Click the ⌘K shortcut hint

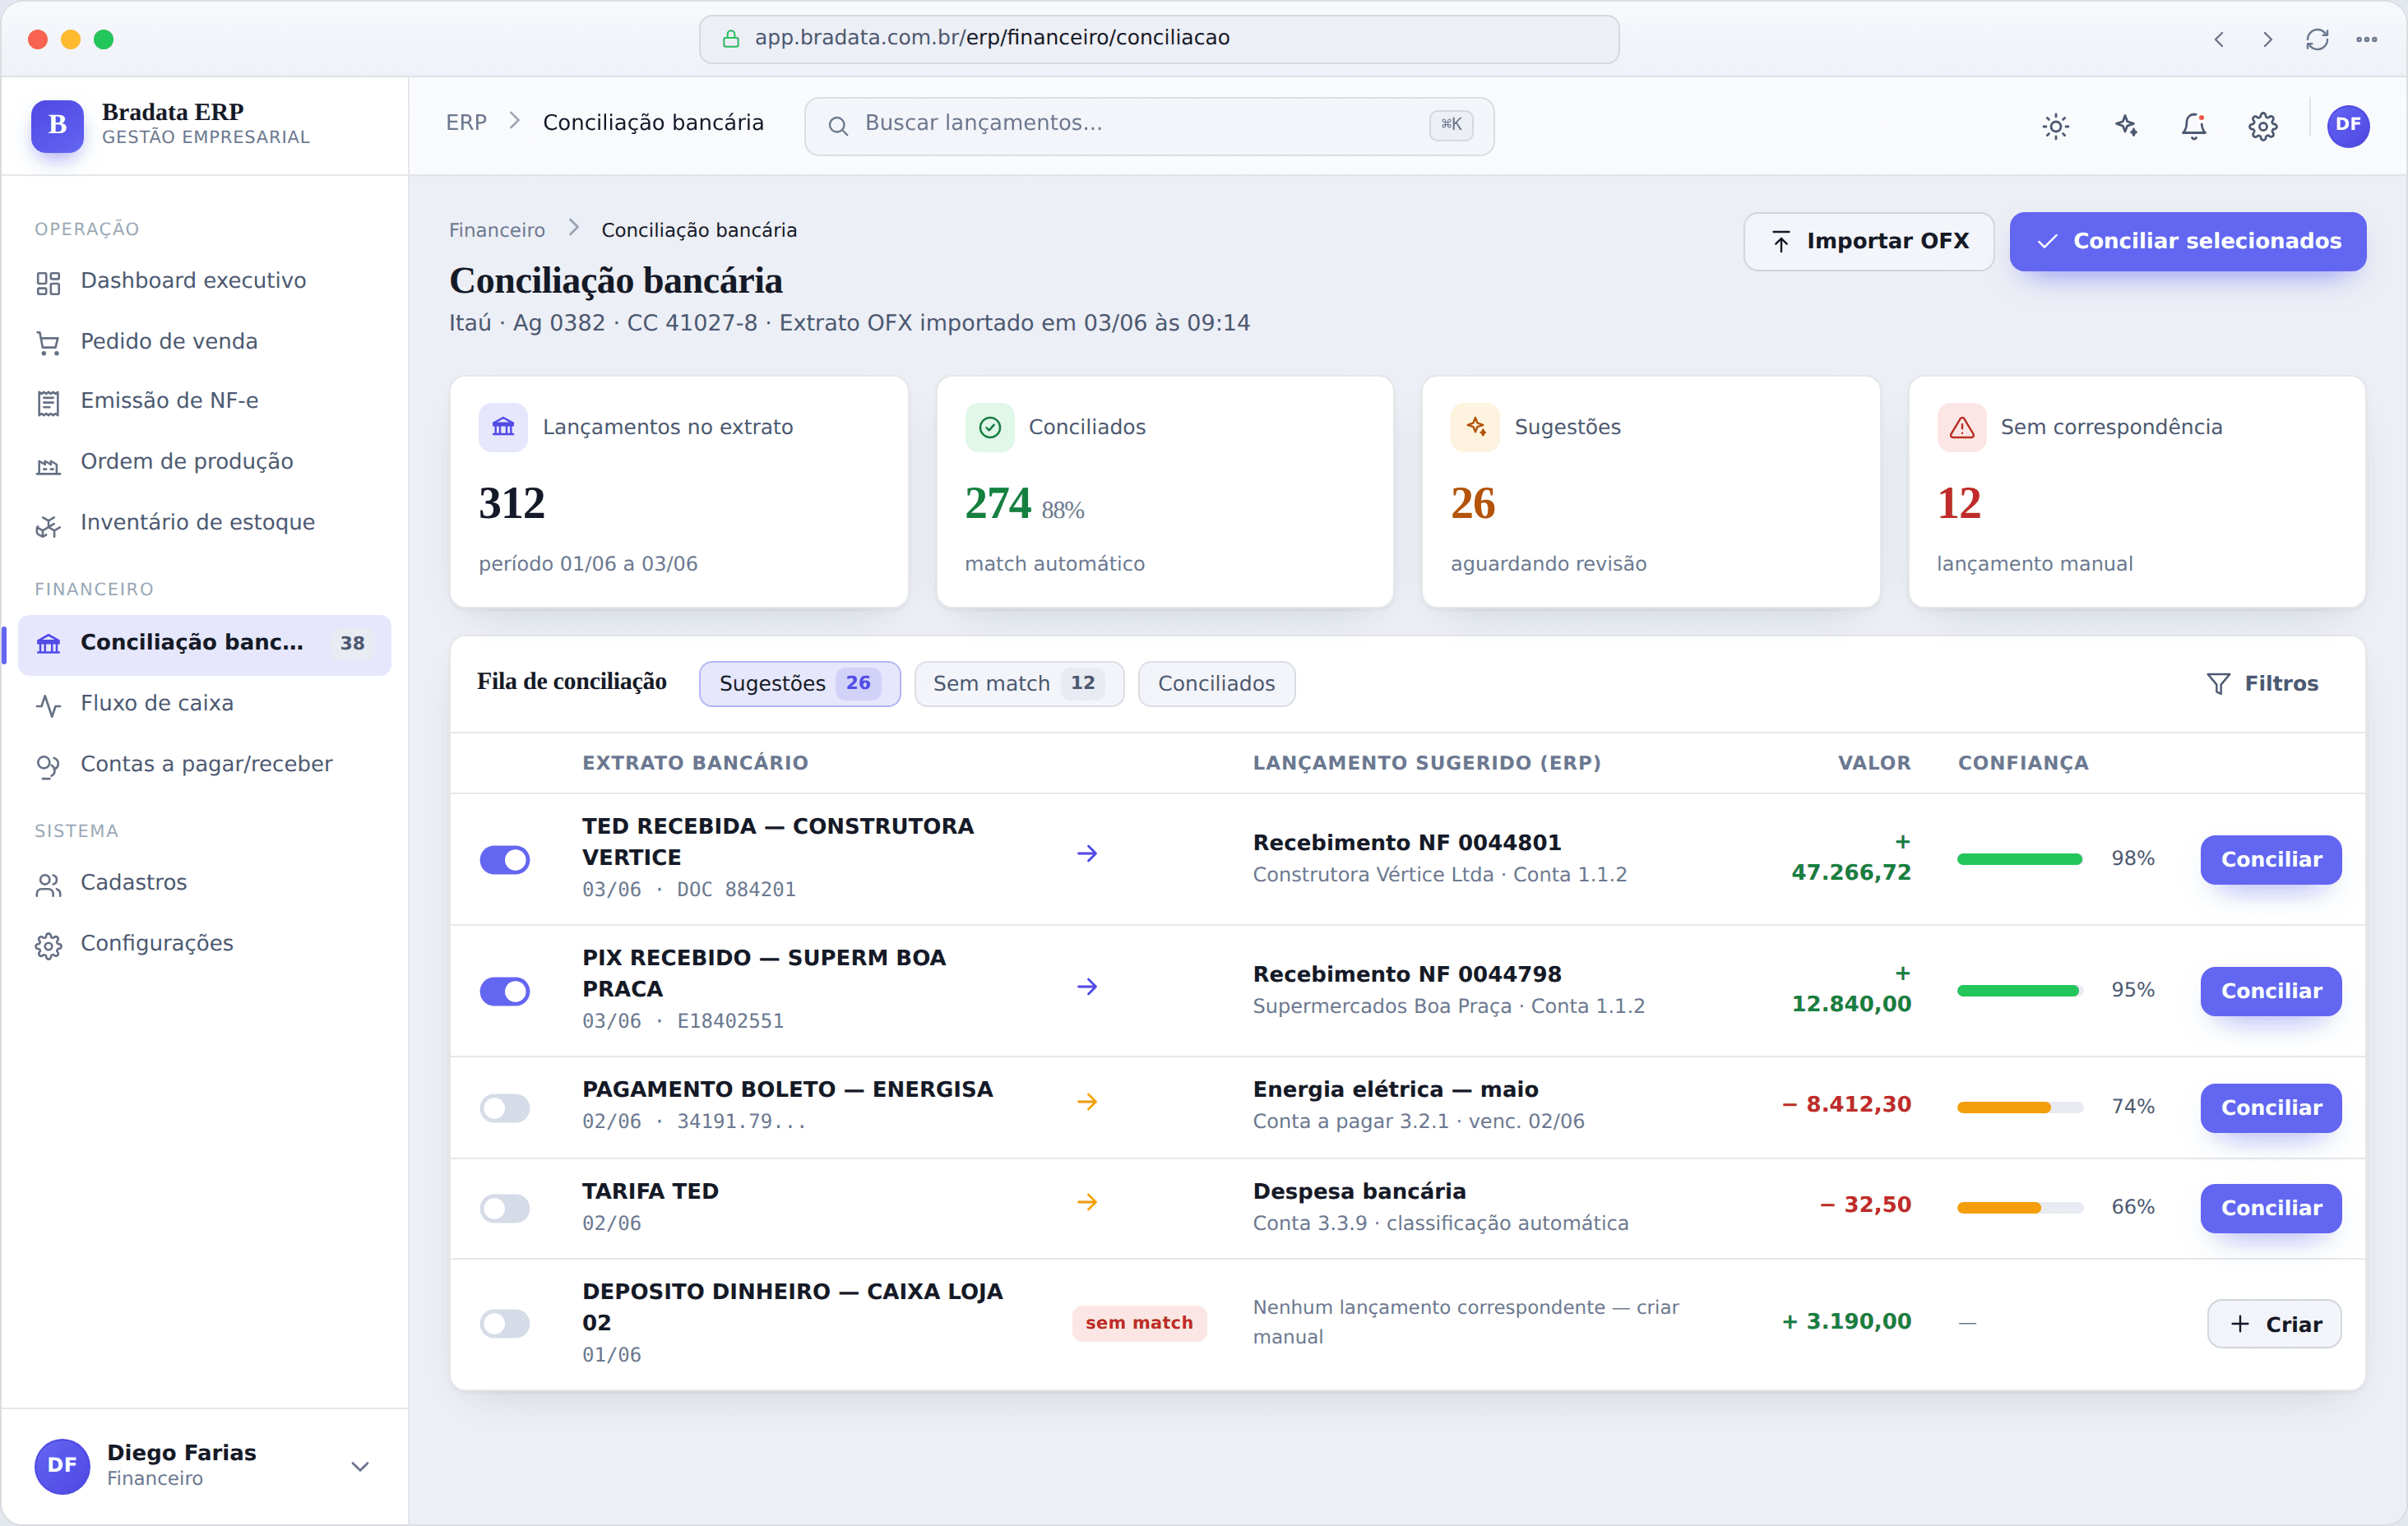click(x=1450, y=125)
